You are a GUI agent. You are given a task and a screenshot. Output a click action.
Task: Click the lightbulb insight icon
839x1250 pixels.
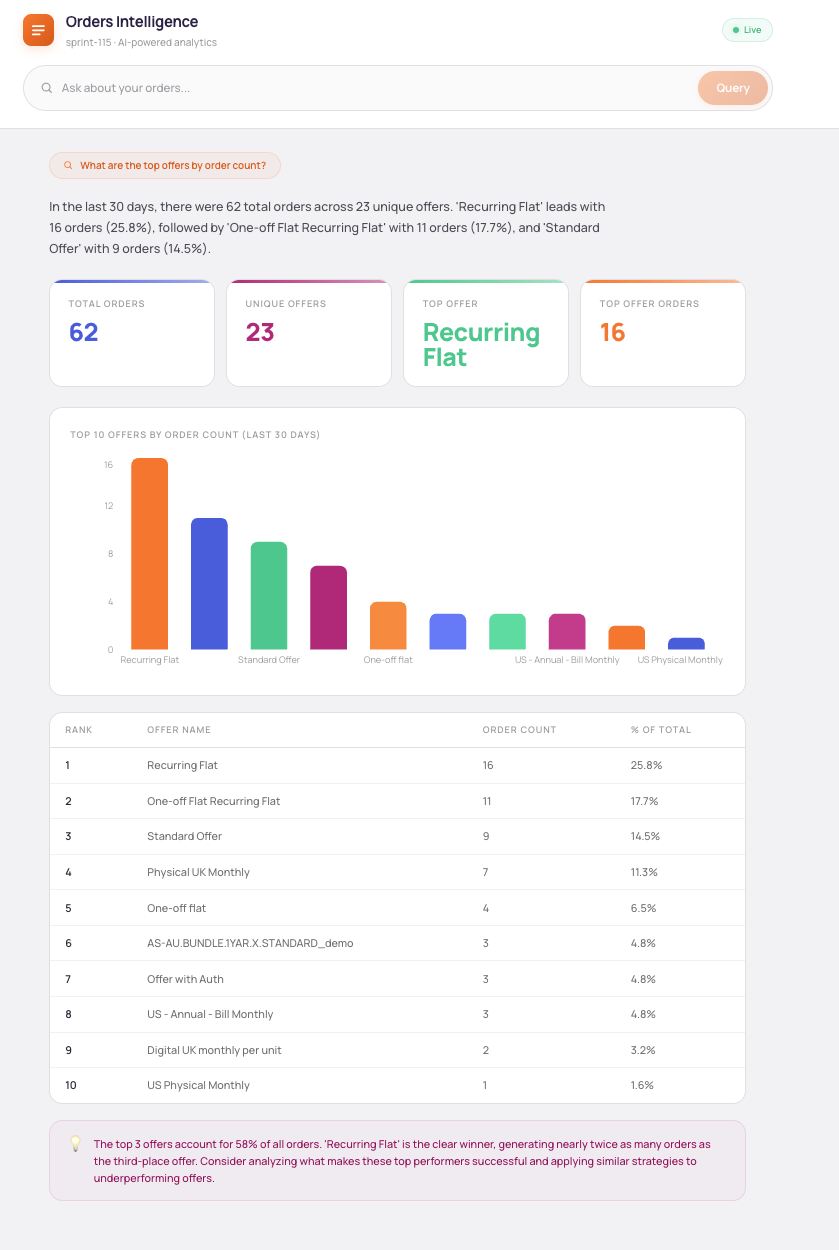click(x=75, y=1143)
